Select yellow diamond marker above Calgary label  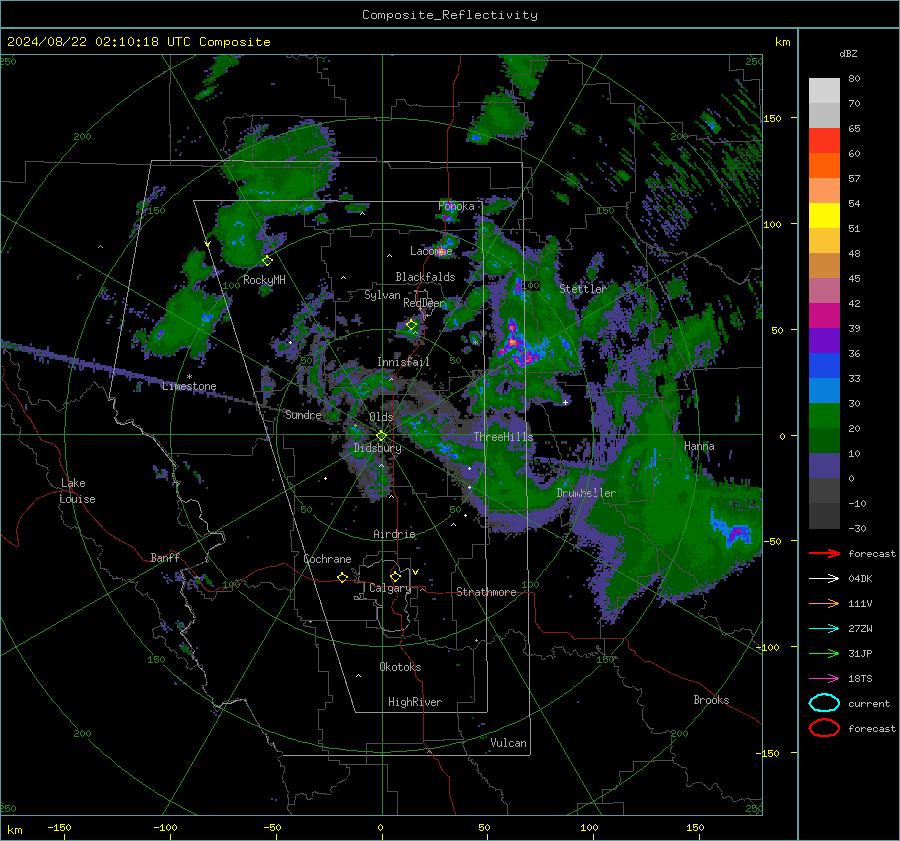pyautogui.click(x=395, y=576)
